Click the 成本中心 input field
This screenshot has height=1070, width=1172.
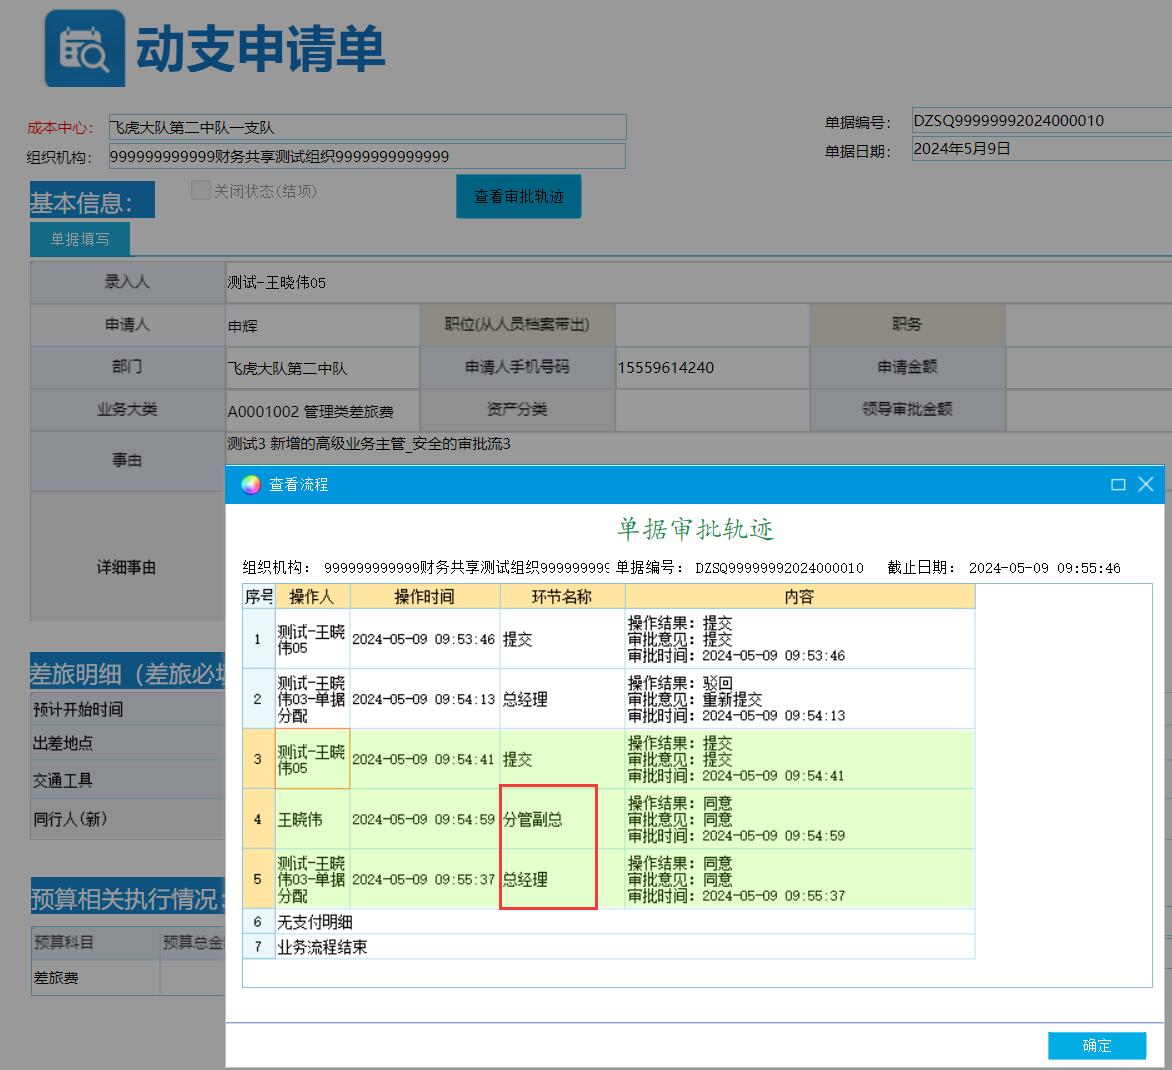tap(366, 128)
